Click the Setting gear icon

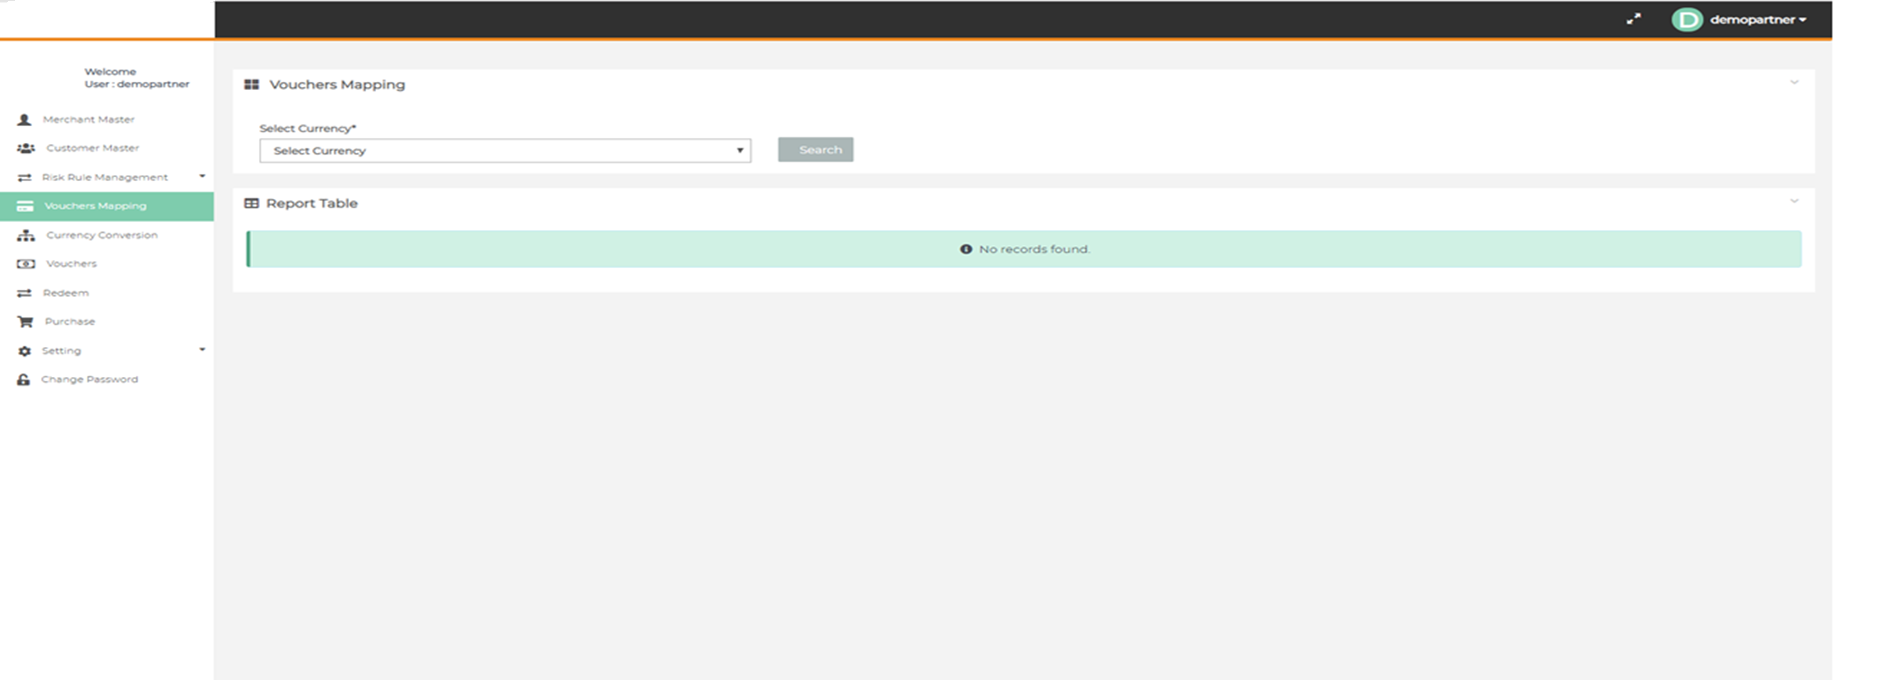[25, 351]
